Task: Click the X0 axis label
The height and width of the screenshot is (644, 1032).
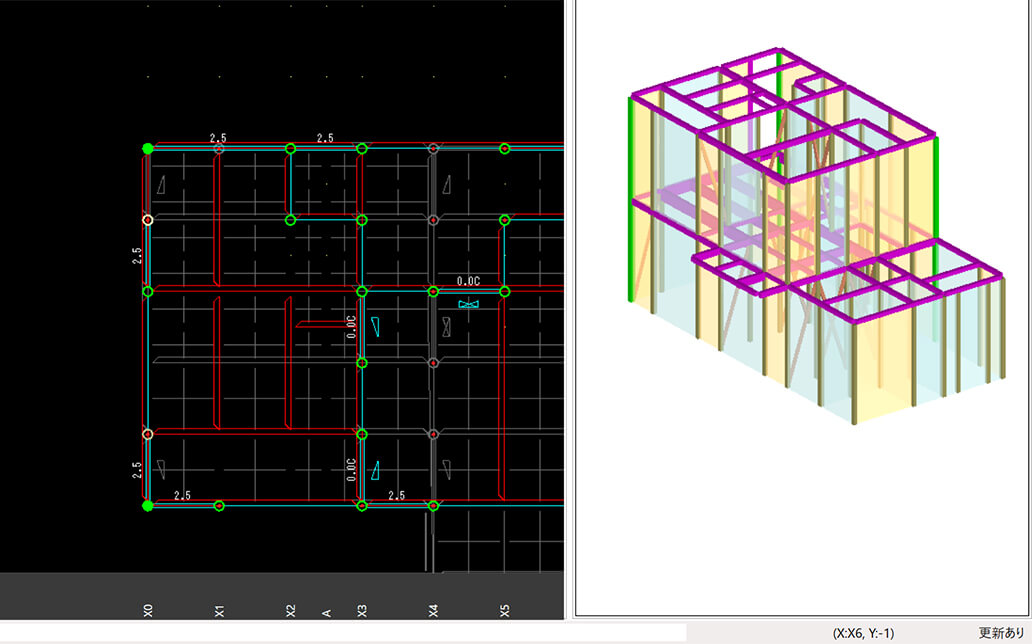Action: 148,609
